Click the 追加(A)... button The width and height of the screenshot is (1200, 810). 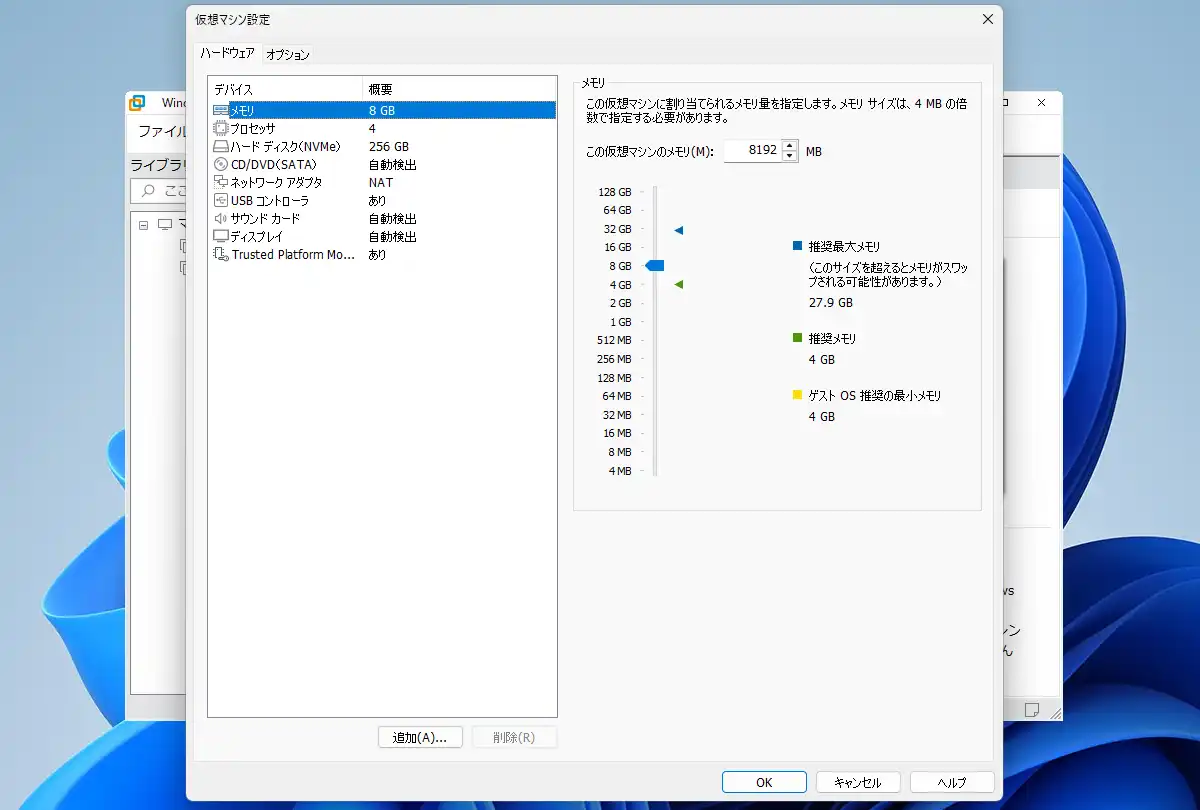pos(420,737)
